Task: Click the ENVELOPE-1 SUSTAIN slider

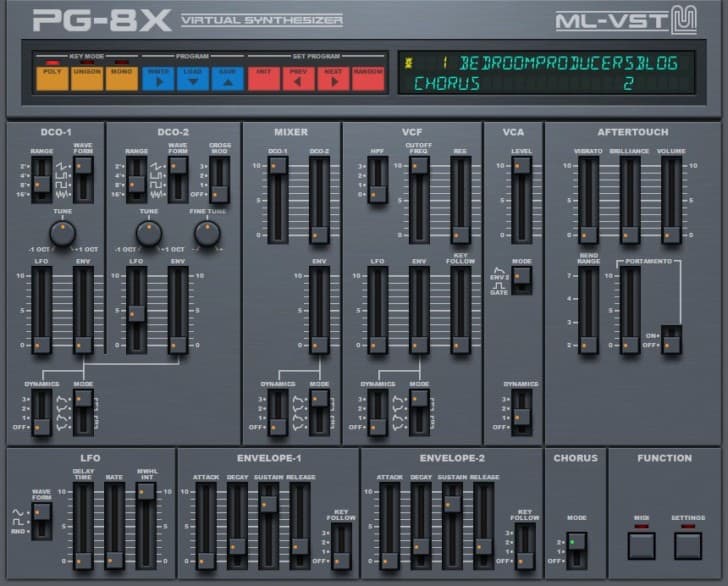Action: (268, 526)
